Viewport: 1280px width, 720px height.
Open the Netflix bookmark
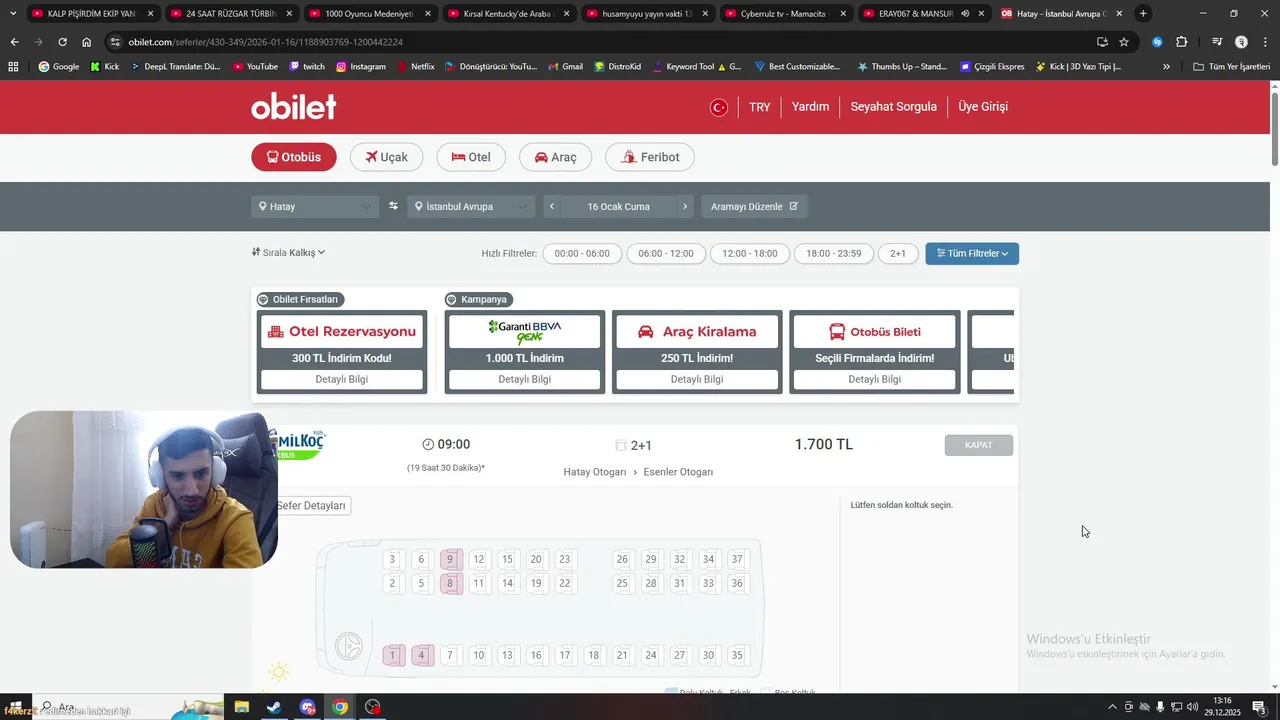415,67
